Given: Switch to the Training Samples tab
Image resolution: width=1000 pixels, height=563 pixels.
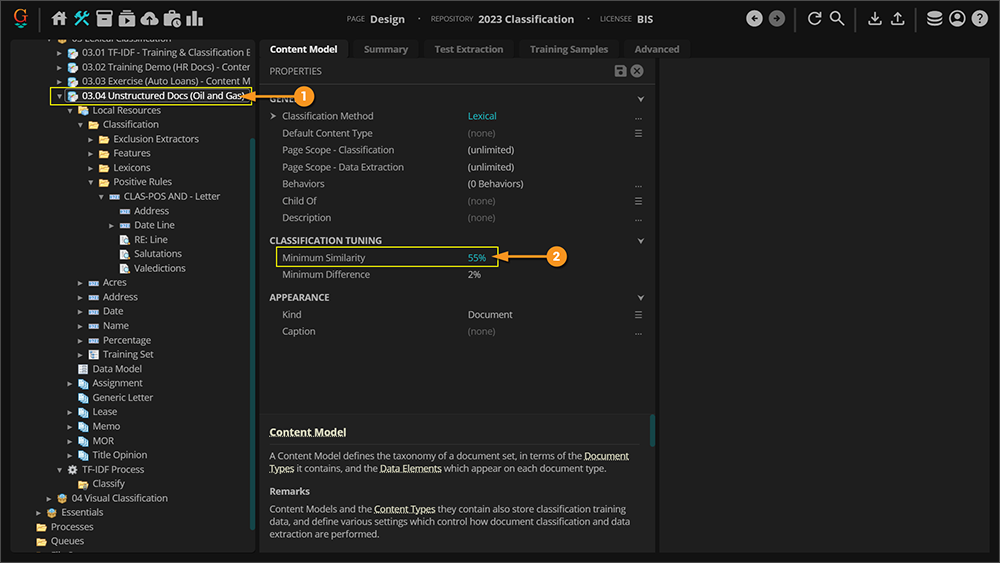Looking at the screenshot, I should [x=568, y=49].
